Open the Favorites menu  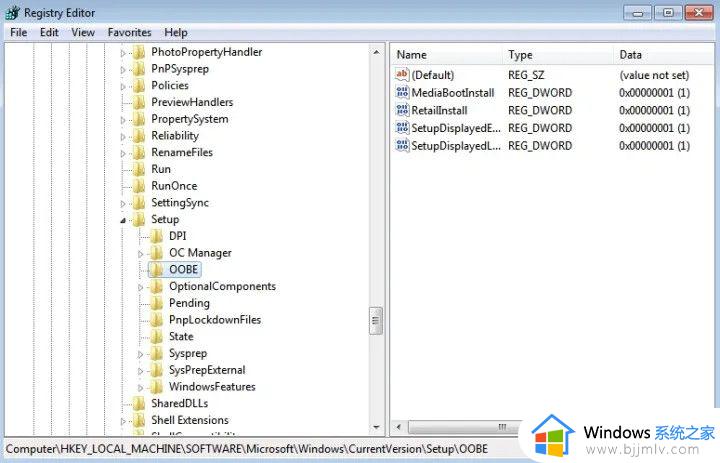pos(129,33)
